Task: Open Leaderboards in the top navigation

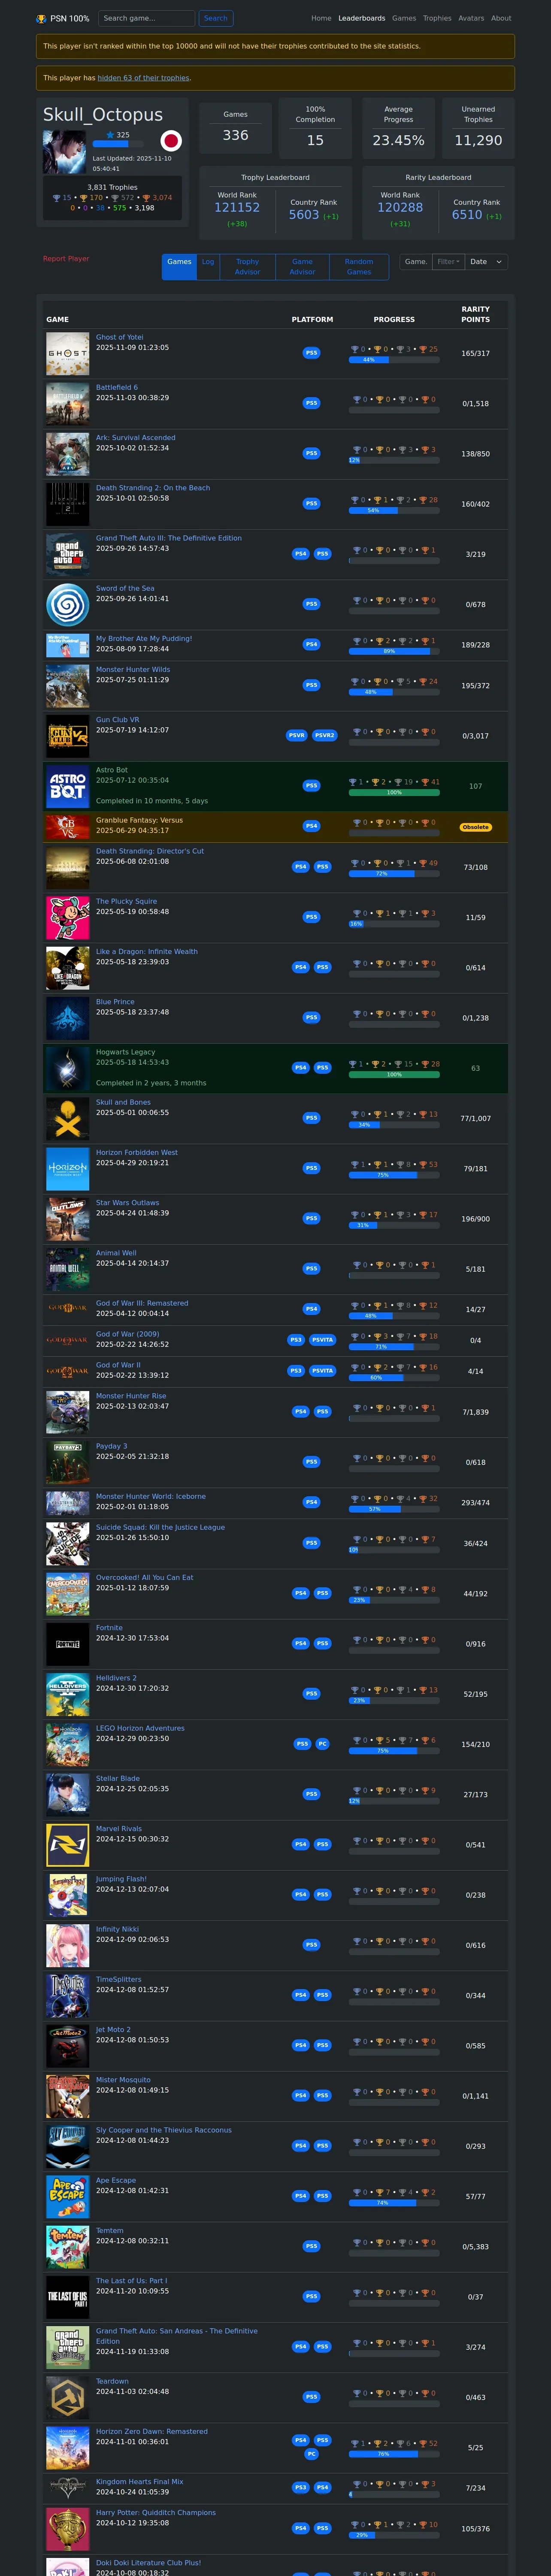Action: pos(362,18)
